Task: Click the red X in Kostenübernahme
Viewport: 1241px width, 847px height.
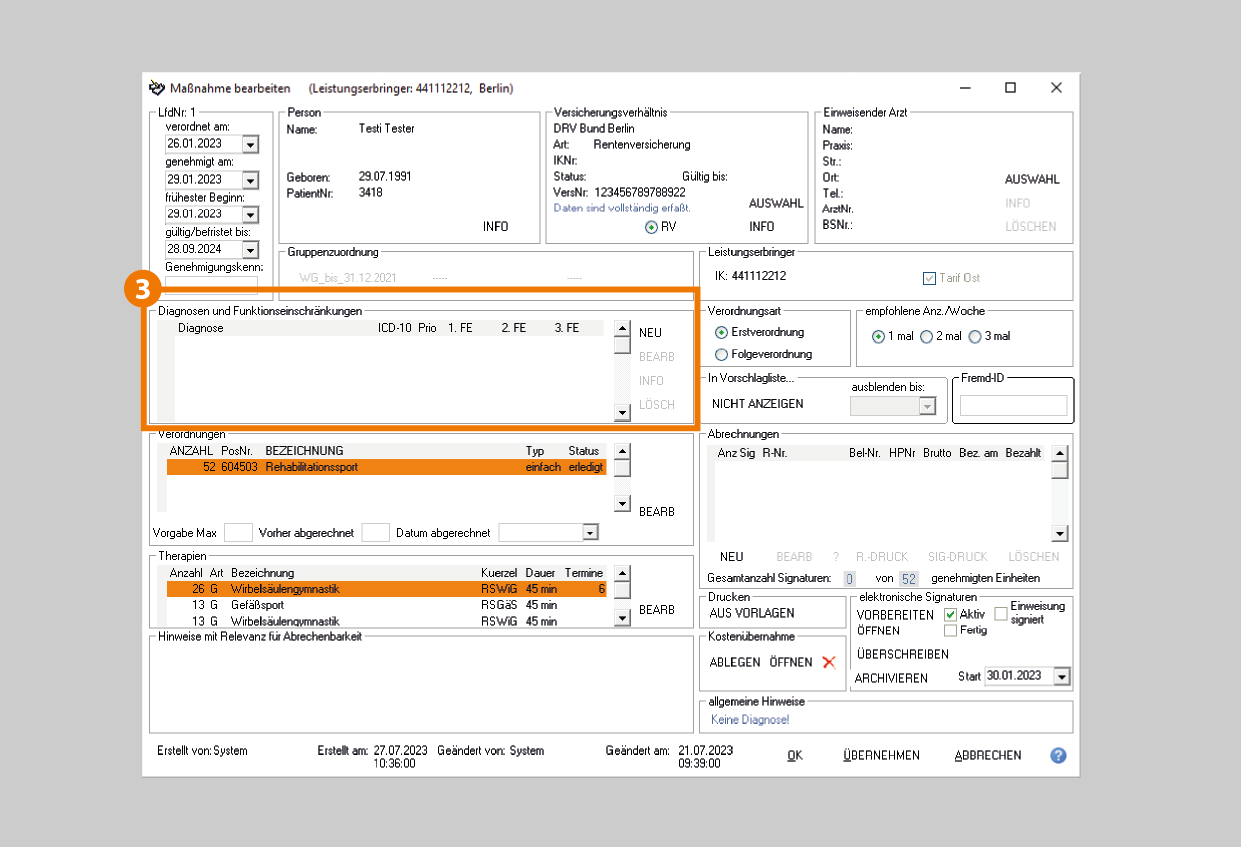Action: pos(828,662)
